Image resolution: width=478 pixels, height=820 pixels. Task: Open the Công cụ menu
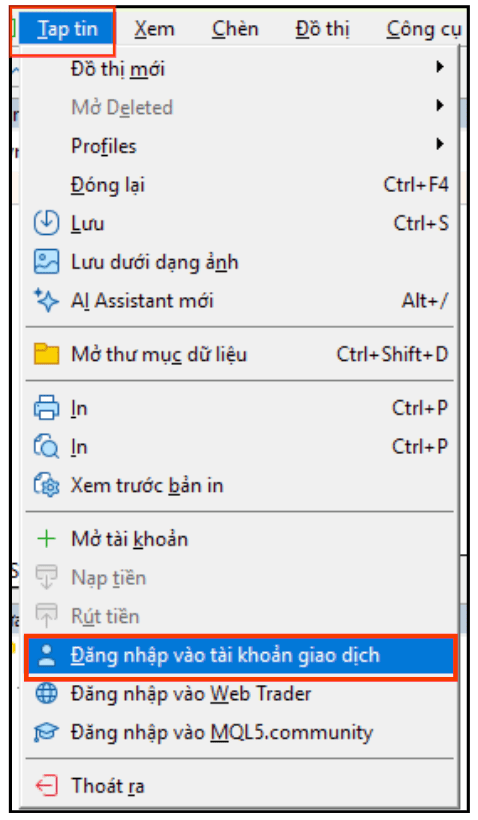pyautogui.click(x=424, y=30)
